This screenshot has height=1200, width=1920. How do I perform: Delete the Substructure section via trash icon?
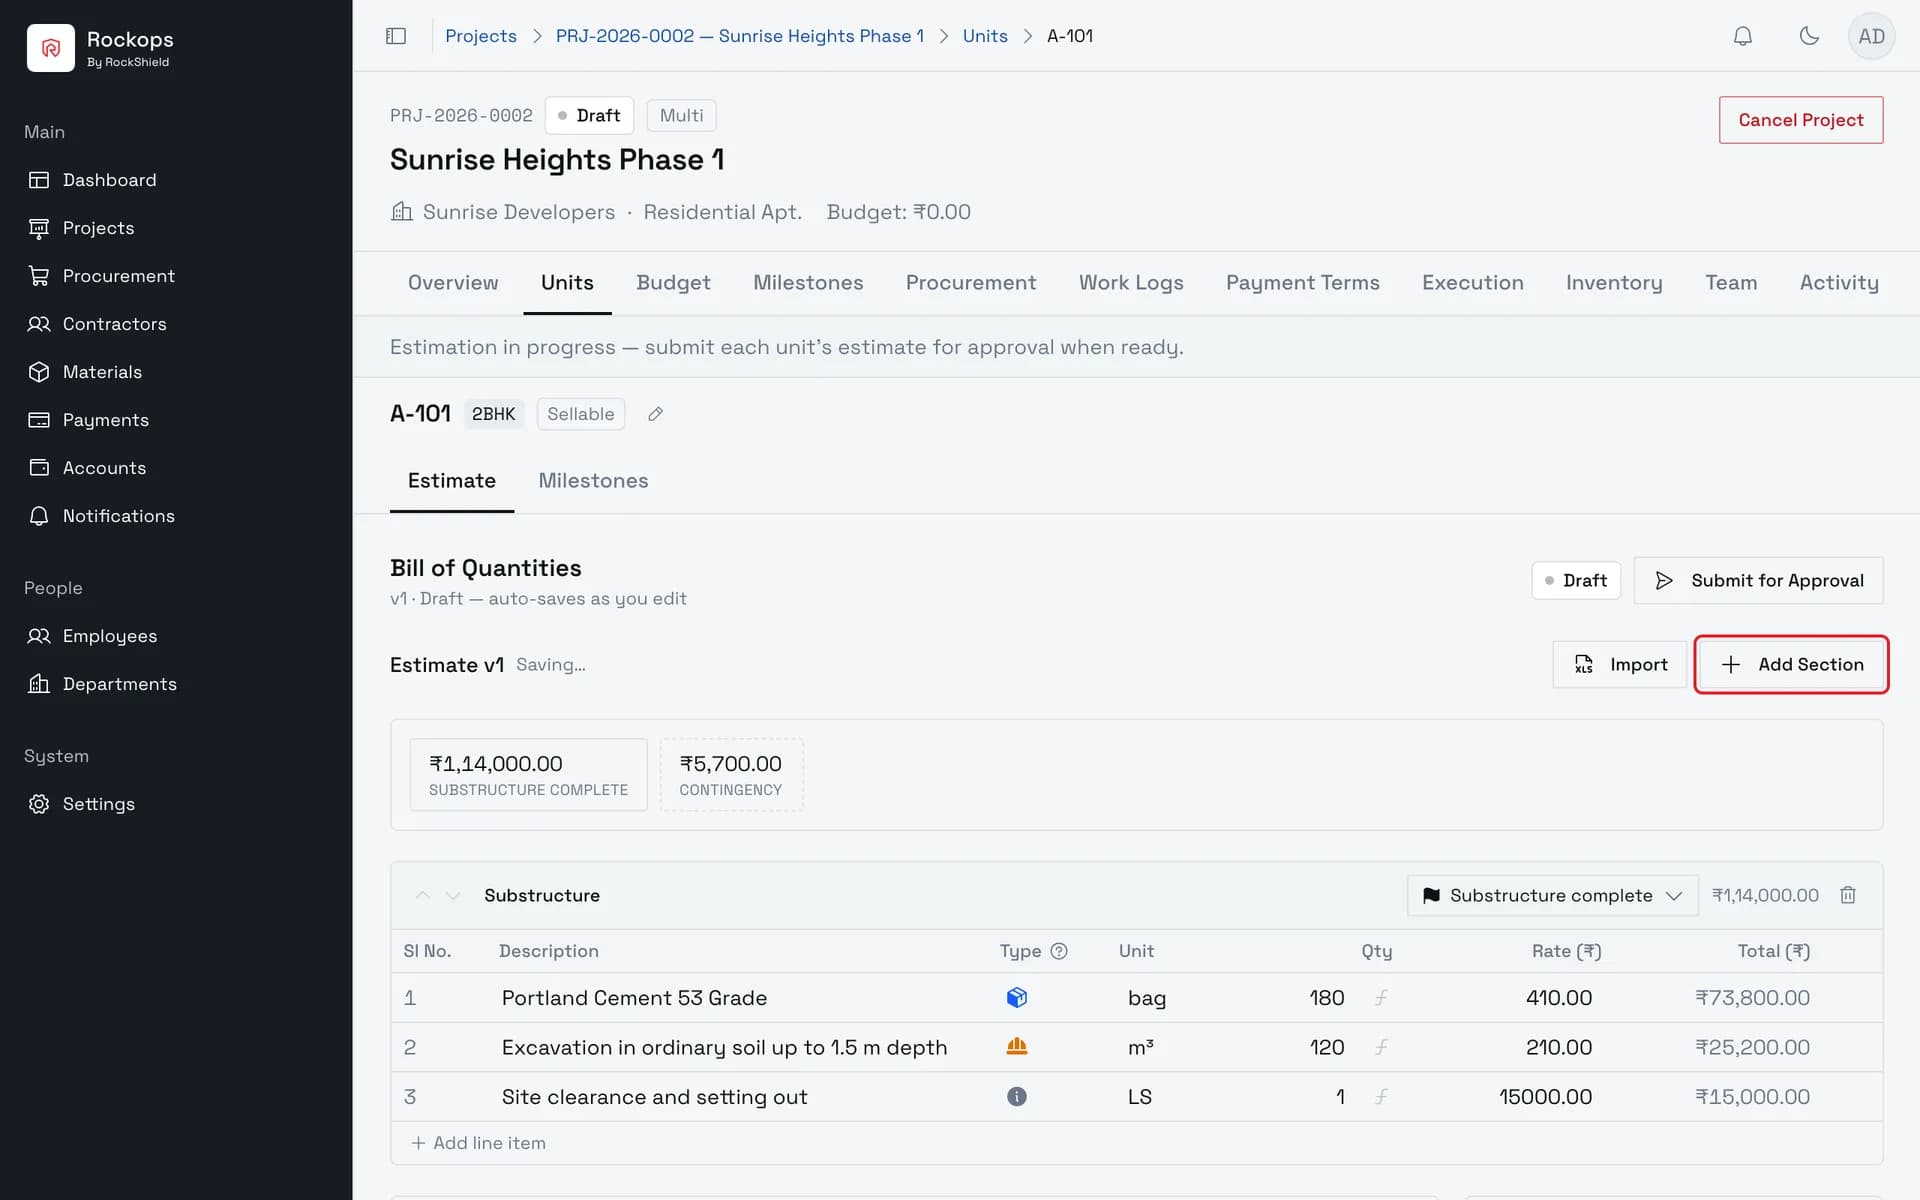click(1848, 895)
